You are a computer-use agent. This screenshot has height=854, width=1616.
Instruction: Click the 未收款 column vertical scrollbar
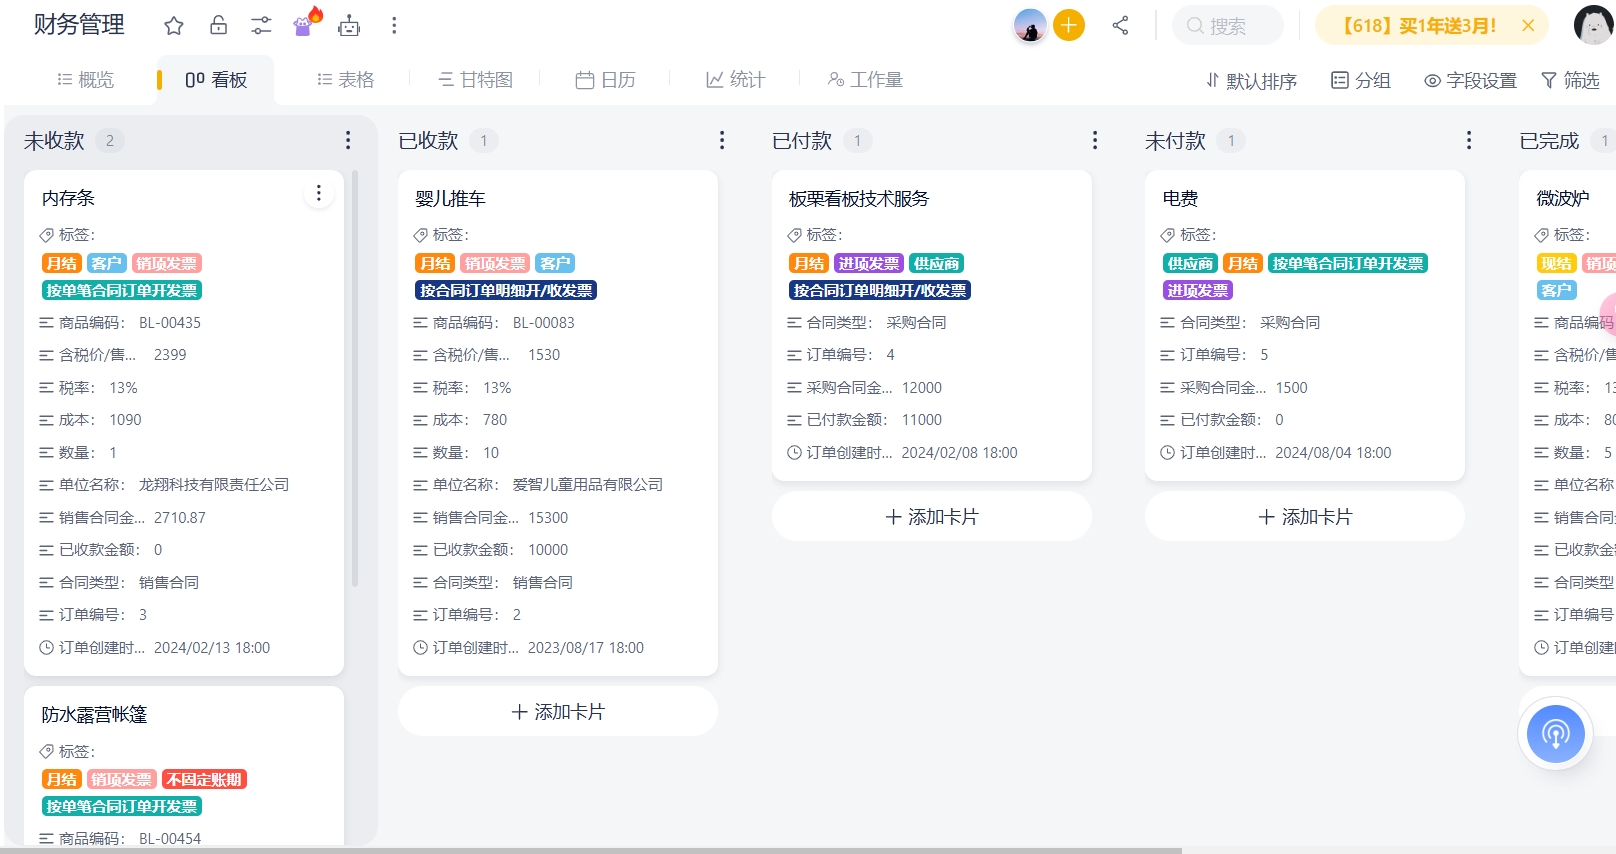click(355, 380)
